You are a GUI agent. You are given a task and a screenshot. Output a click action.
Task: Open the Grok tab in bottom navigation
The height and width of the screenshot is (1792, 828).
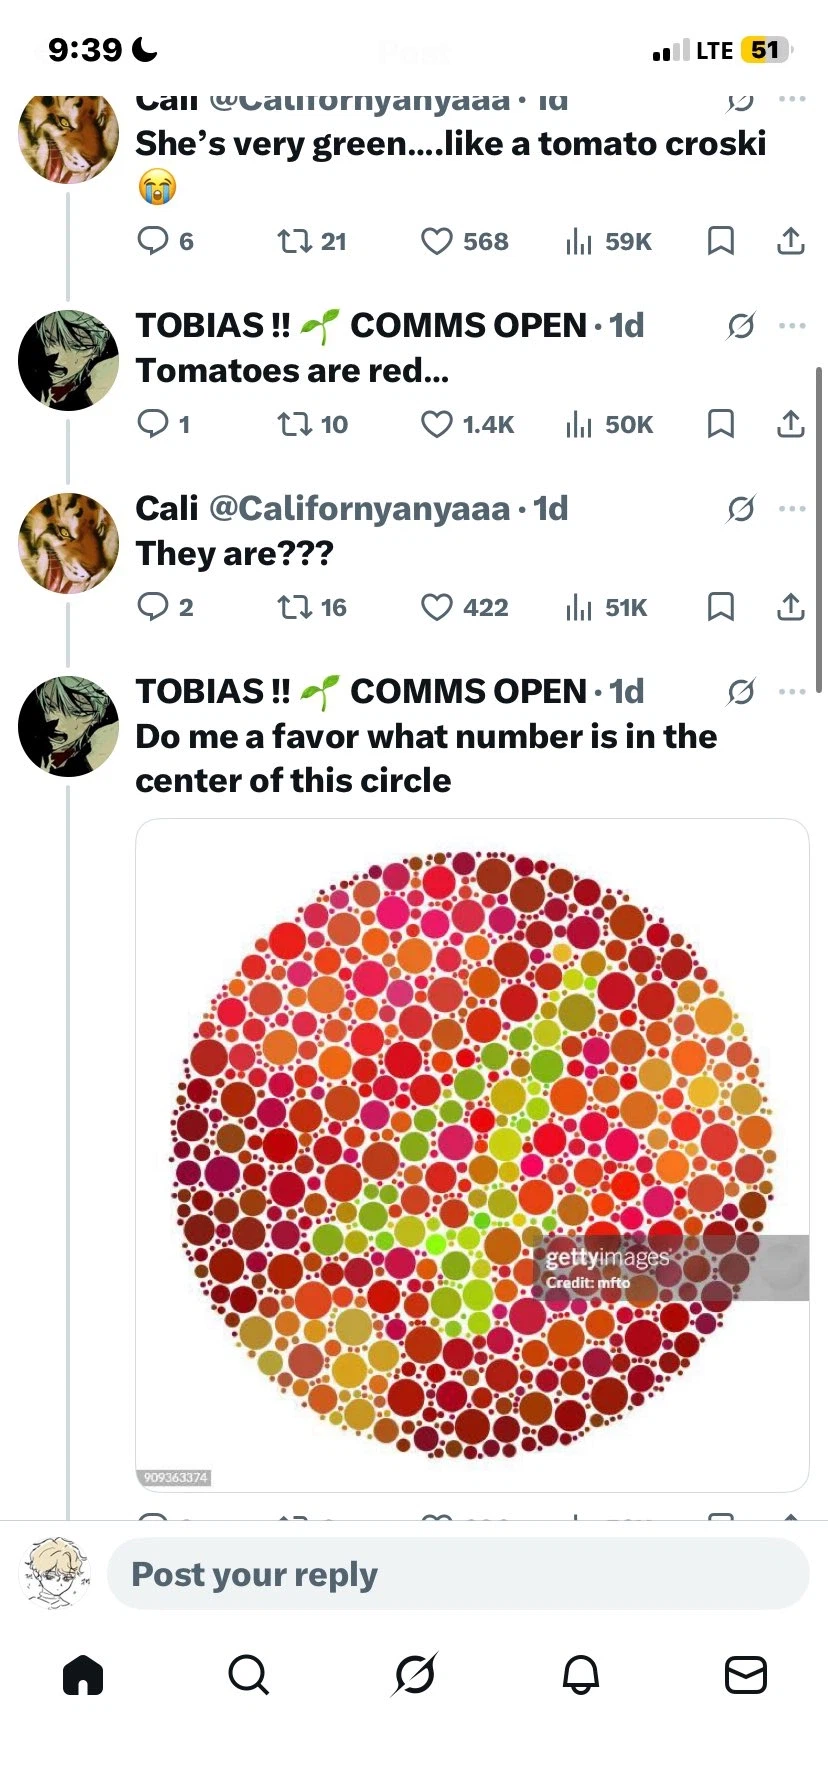(414, 1674)
